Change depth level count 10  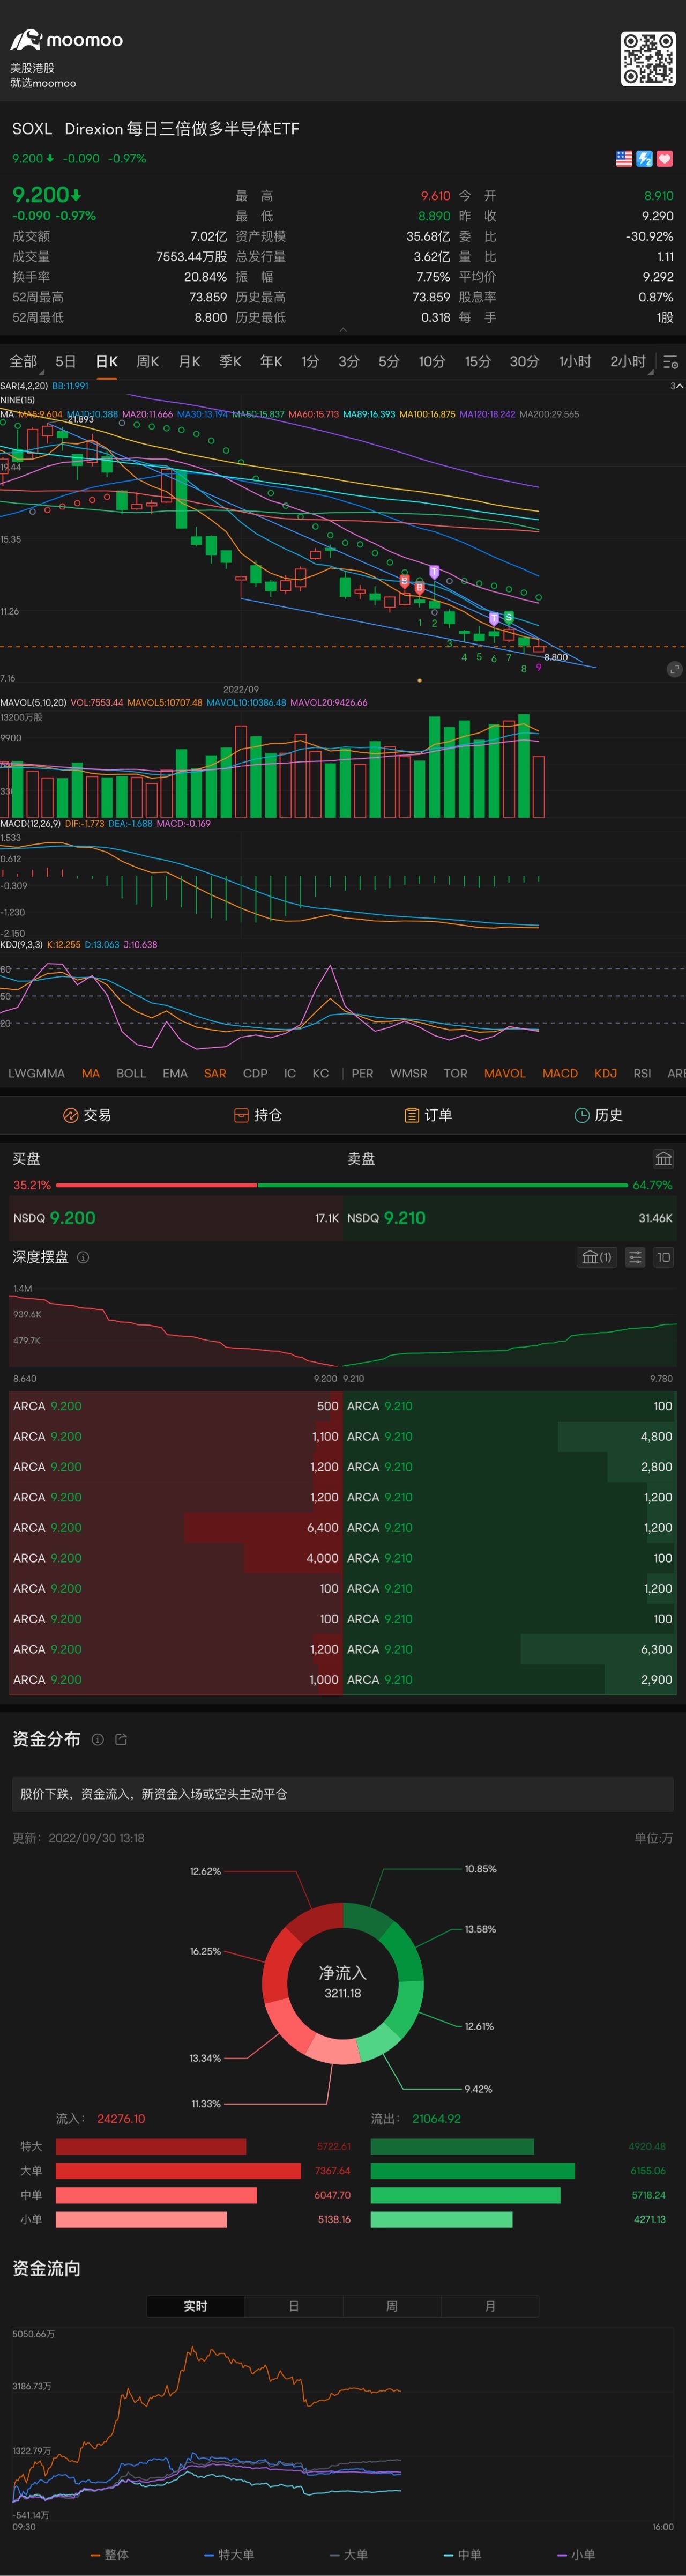coord(663,1257)
